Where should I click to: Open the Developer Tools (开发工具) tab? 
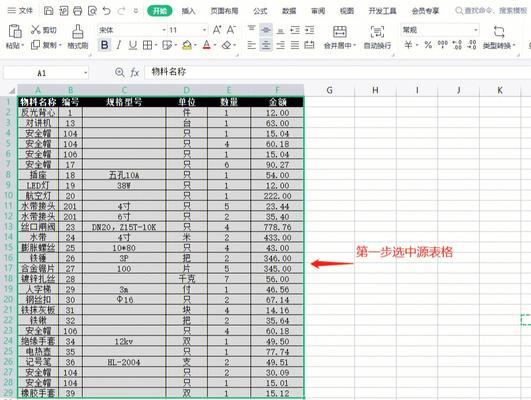pos(382,11)
